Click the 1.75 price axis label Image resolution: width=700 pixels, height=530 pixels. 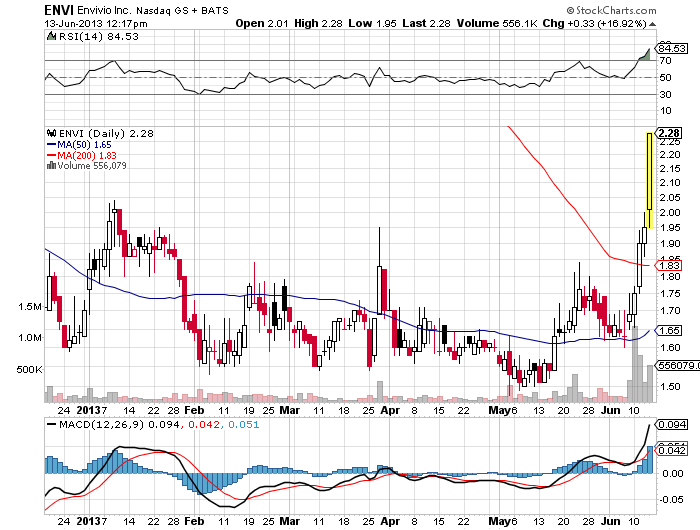[x=670, y=293]
